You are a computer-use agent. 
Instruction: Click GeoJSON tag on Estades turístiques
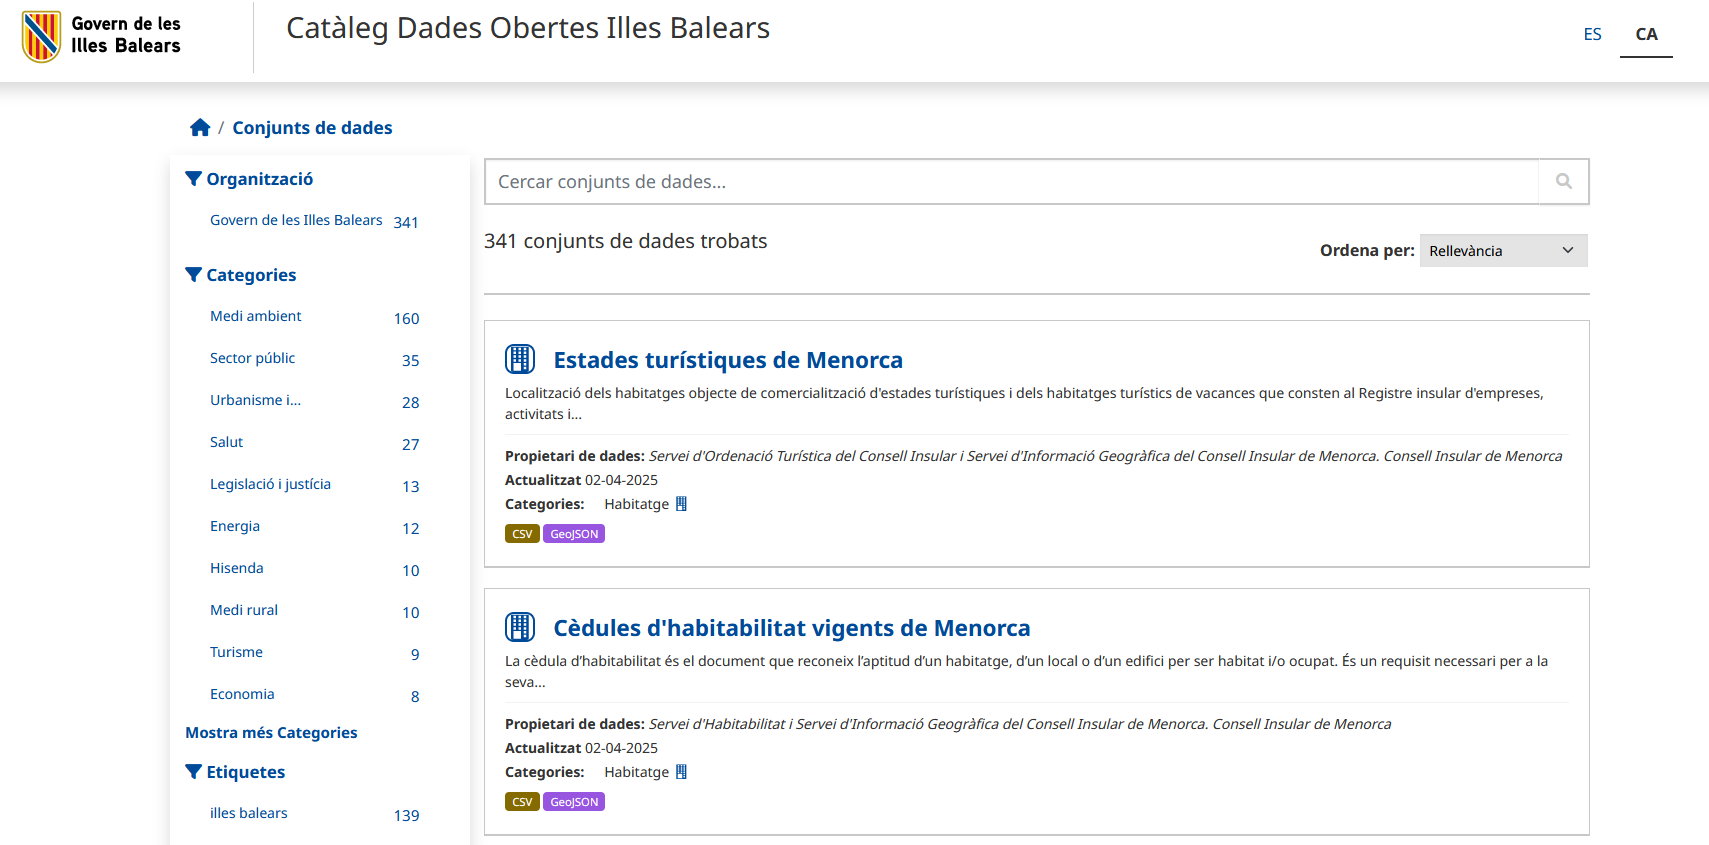click(574, 534)
